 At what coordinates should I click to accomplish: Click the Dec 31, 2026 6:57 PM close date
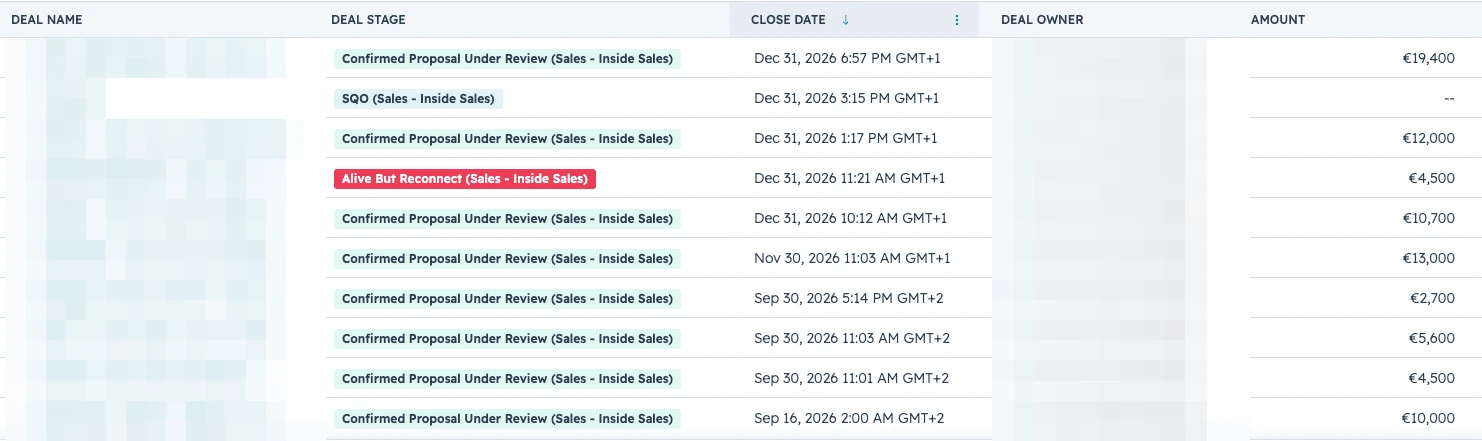[847, 59]
